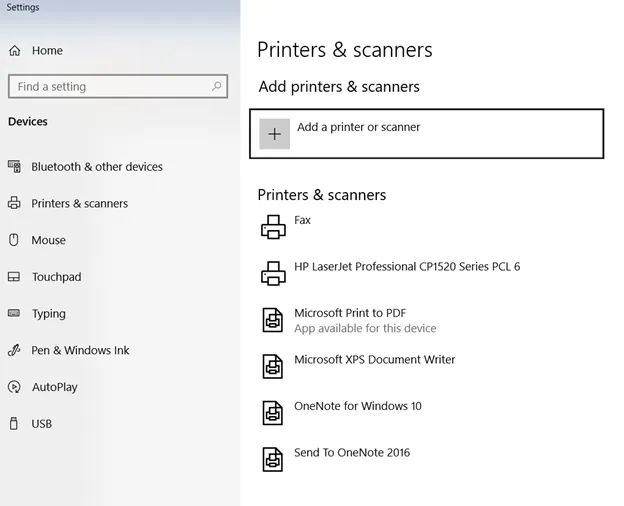This screenshot has height=506, width=624.
Task: Click the USB sidebar icon
Action: 14,423
